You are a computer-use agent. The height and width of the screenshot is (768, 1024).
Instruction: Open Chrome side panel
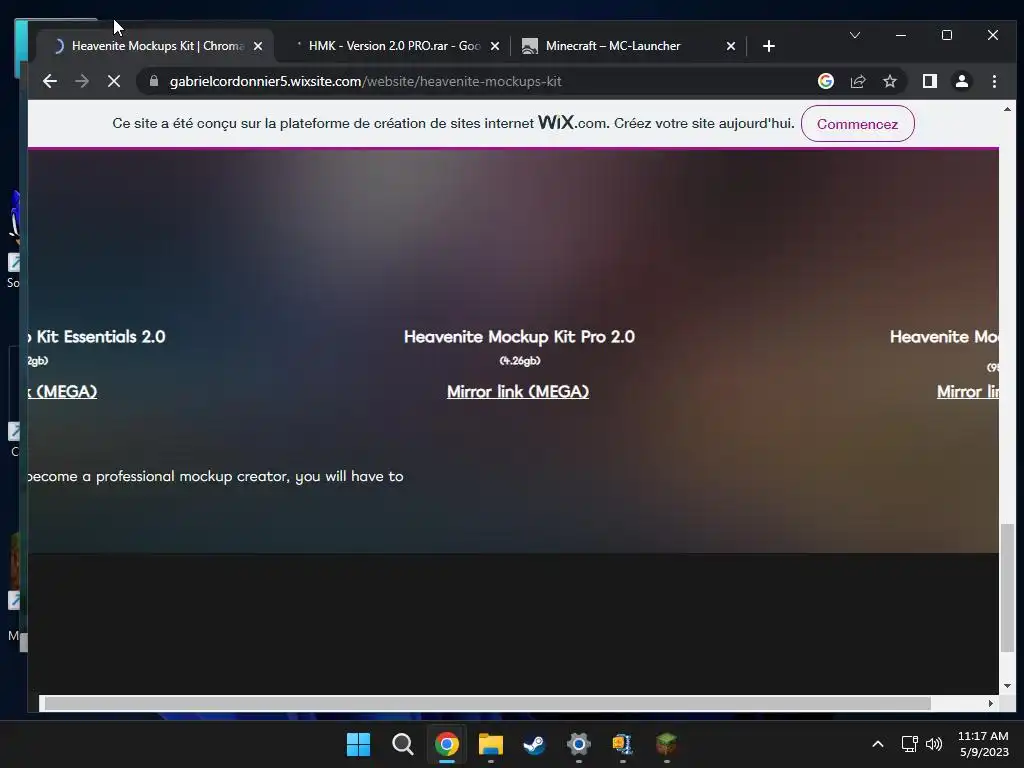[930, 81]
